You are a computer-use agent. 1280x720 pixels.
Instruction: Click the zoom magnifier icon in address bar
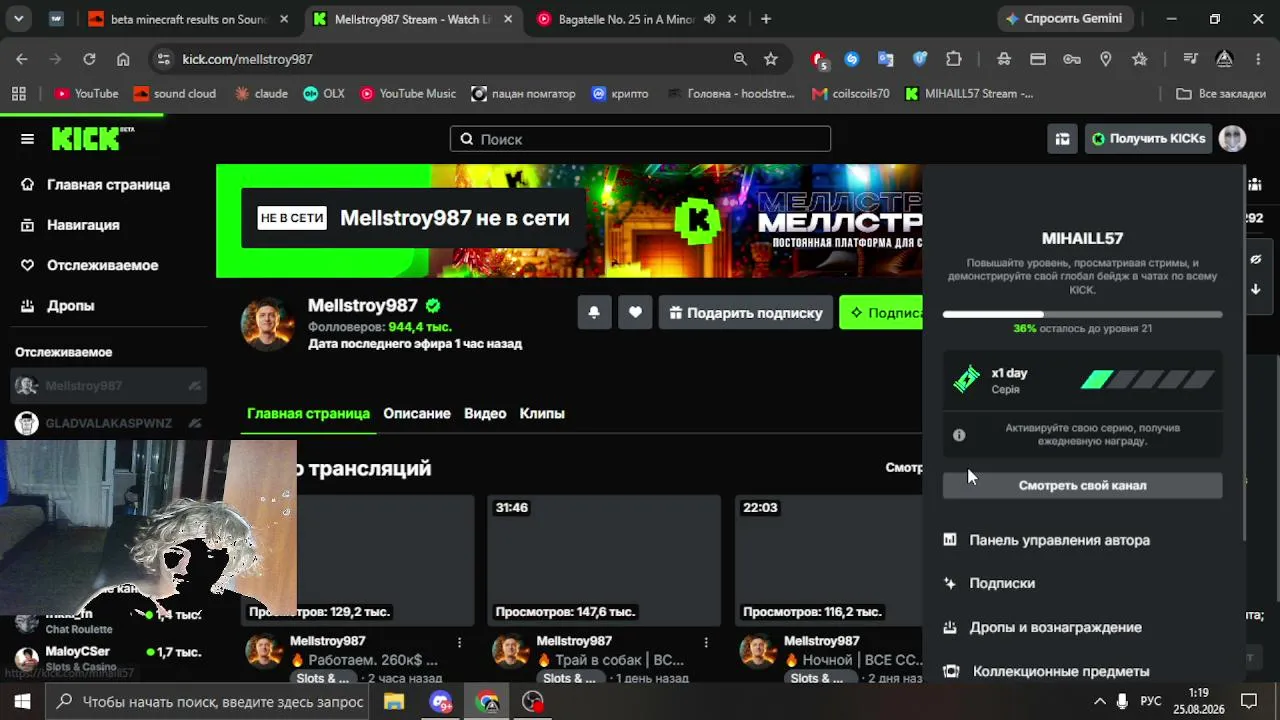tap(740, 59)
